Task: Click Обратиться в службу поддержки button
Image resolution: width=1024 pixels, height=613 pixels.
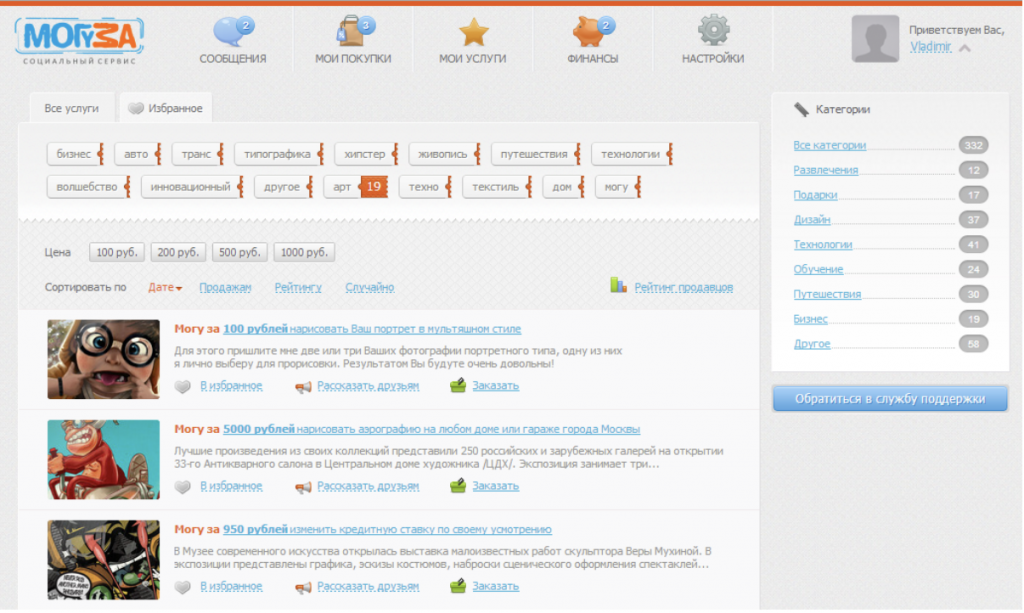Action: pyautogui.click(x=889, y=399)
